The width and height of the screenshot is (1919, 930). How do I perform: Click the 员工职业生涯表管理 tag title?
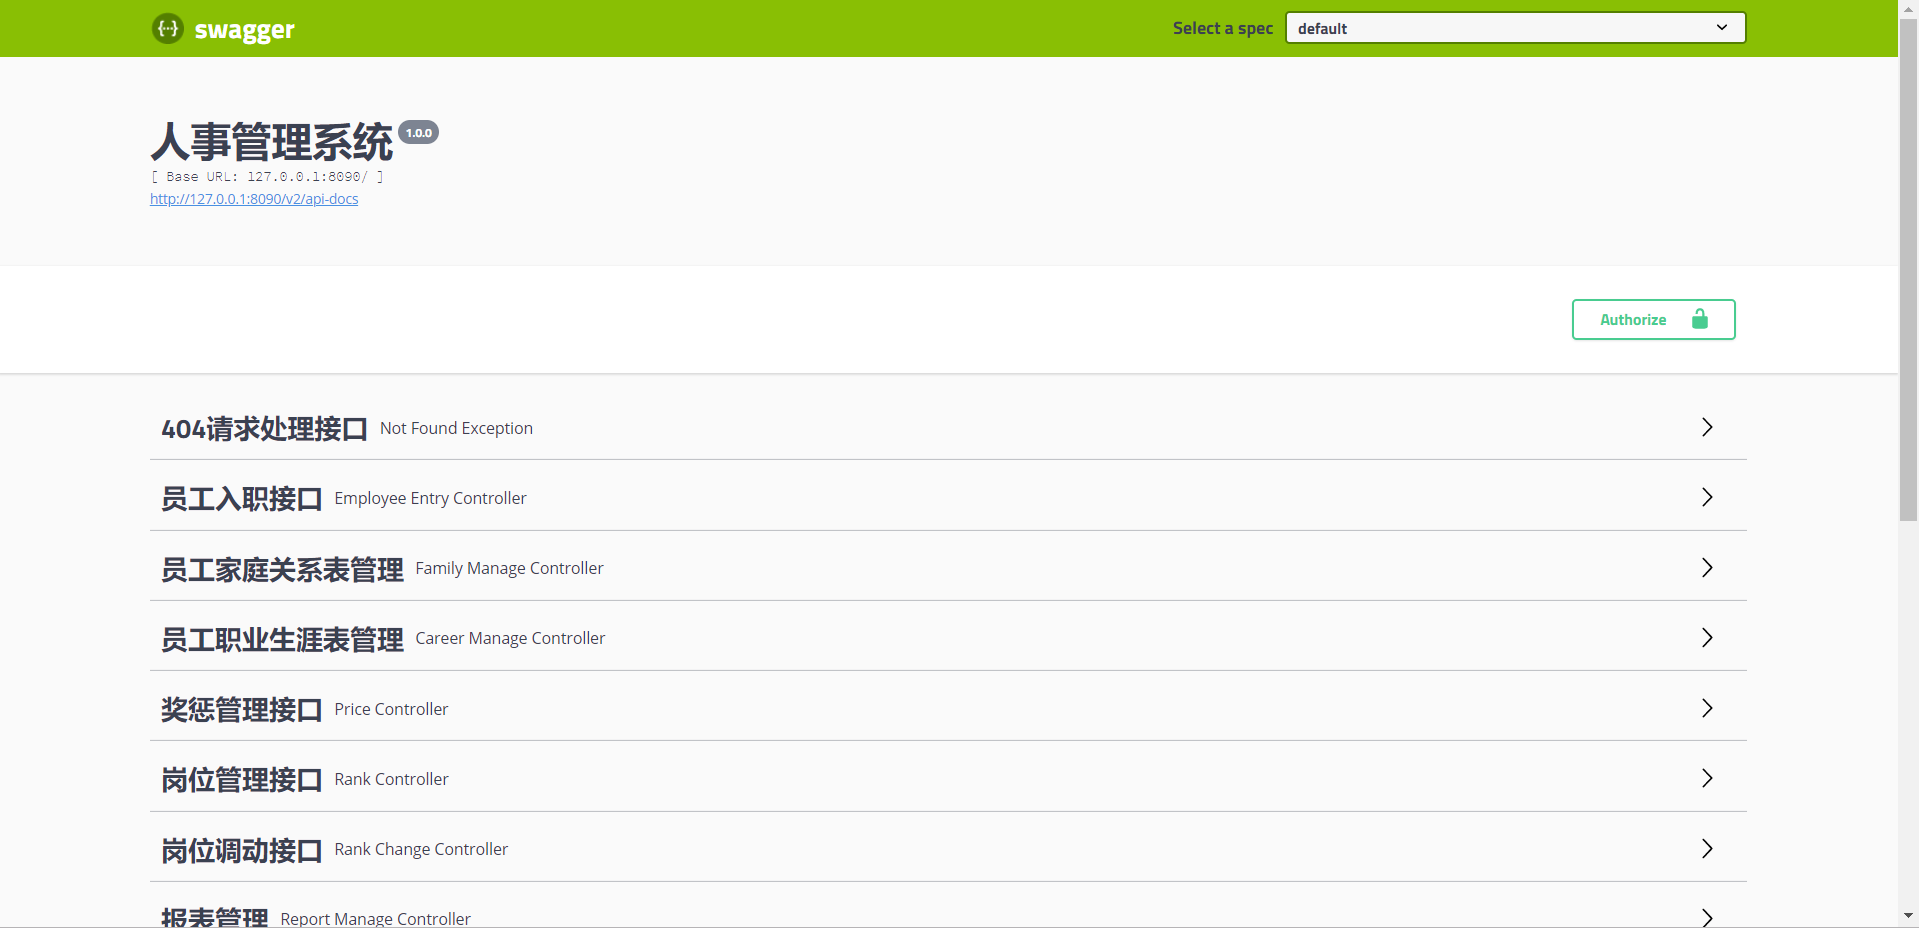click(282, 639)
